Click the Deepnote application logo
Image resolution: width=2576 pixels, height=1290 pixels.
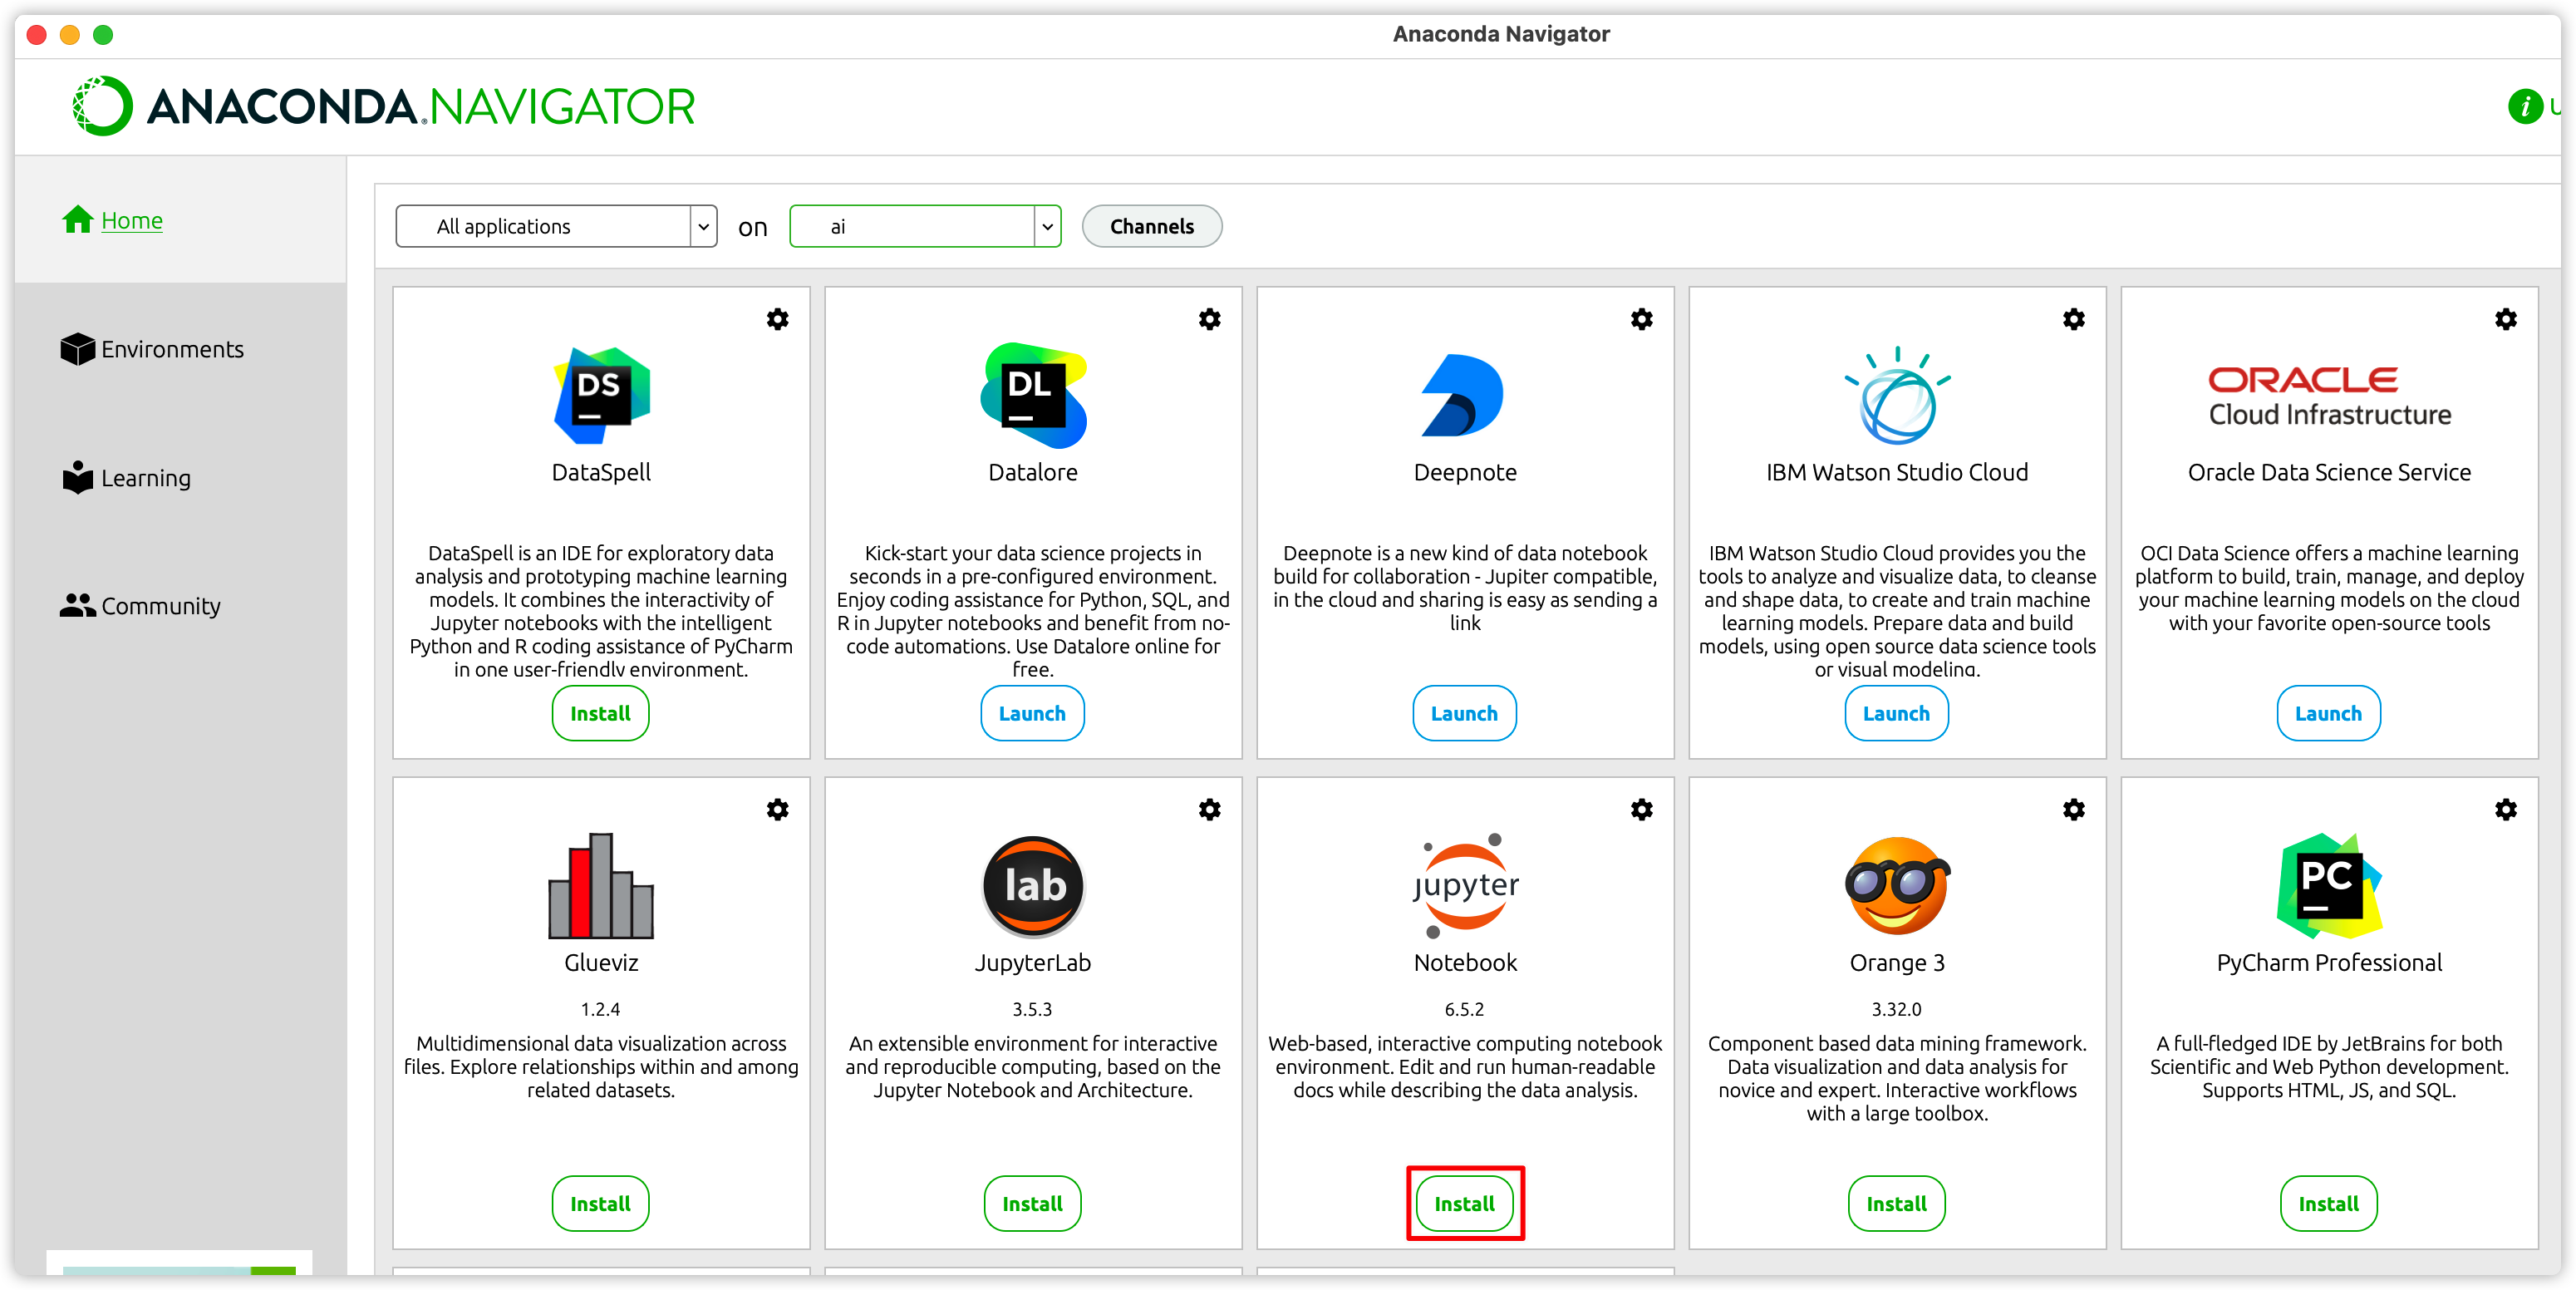coord(1462,395)
